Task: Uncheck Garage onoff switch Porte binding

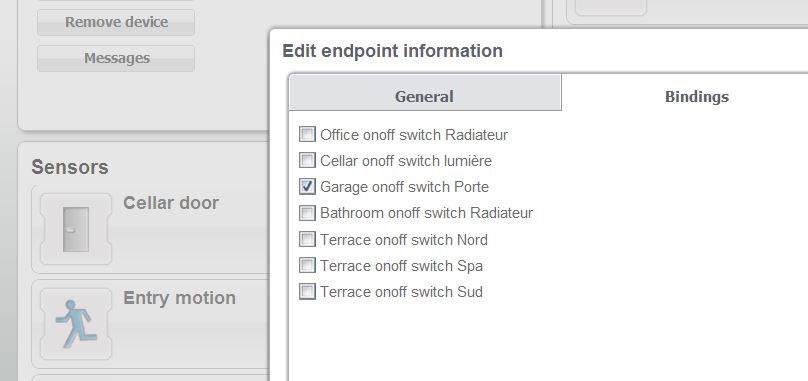Action: (x=307, y=187)
